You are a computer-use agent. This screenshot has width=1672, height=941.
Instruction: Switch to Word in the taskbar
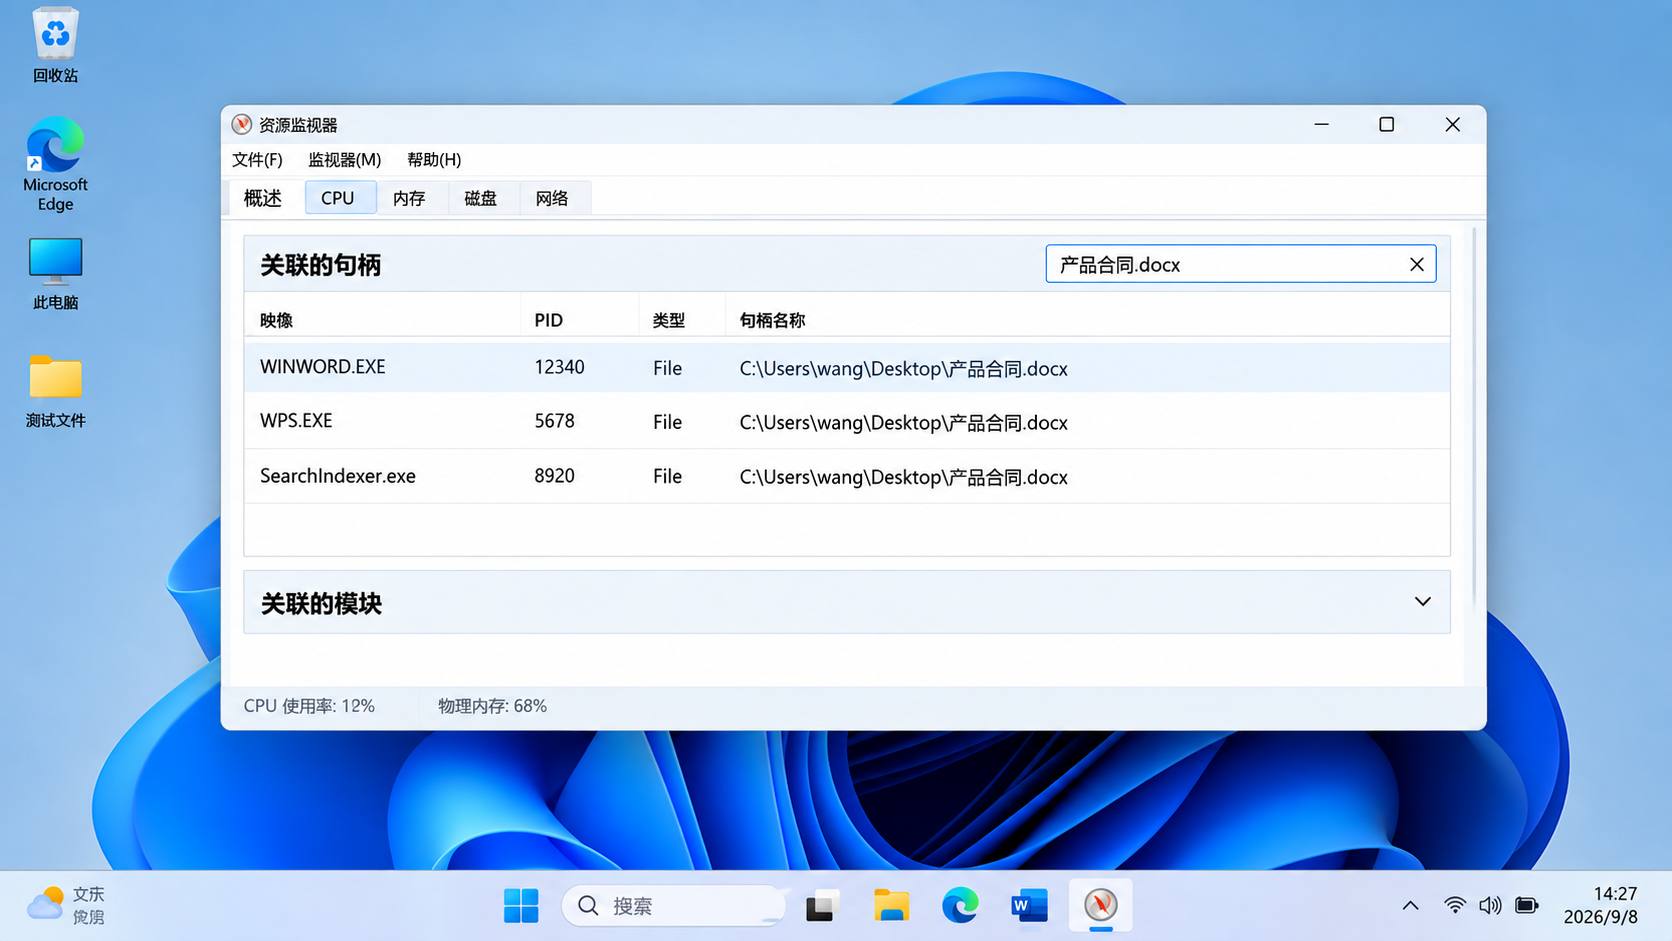1029,906
